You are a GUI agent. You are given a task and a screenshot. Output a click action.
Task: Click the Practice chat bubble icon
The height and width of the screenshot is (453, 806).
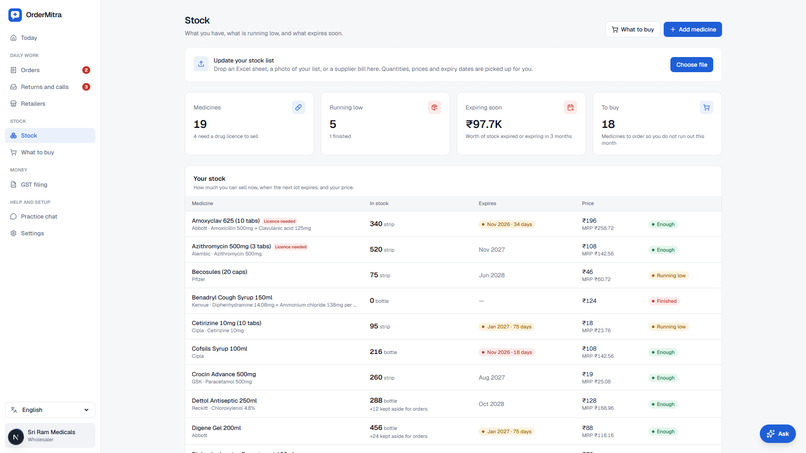point(13,216)
